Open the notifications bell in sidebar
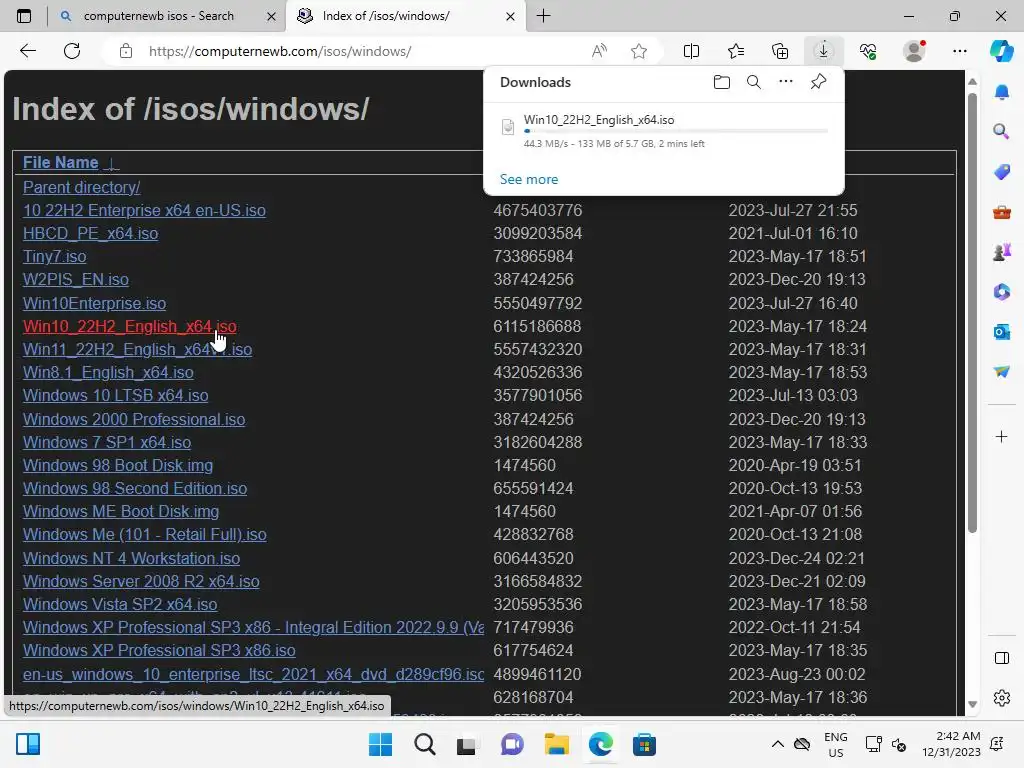This screenshot has height=768, width=1024. (x=1002, y=92)
